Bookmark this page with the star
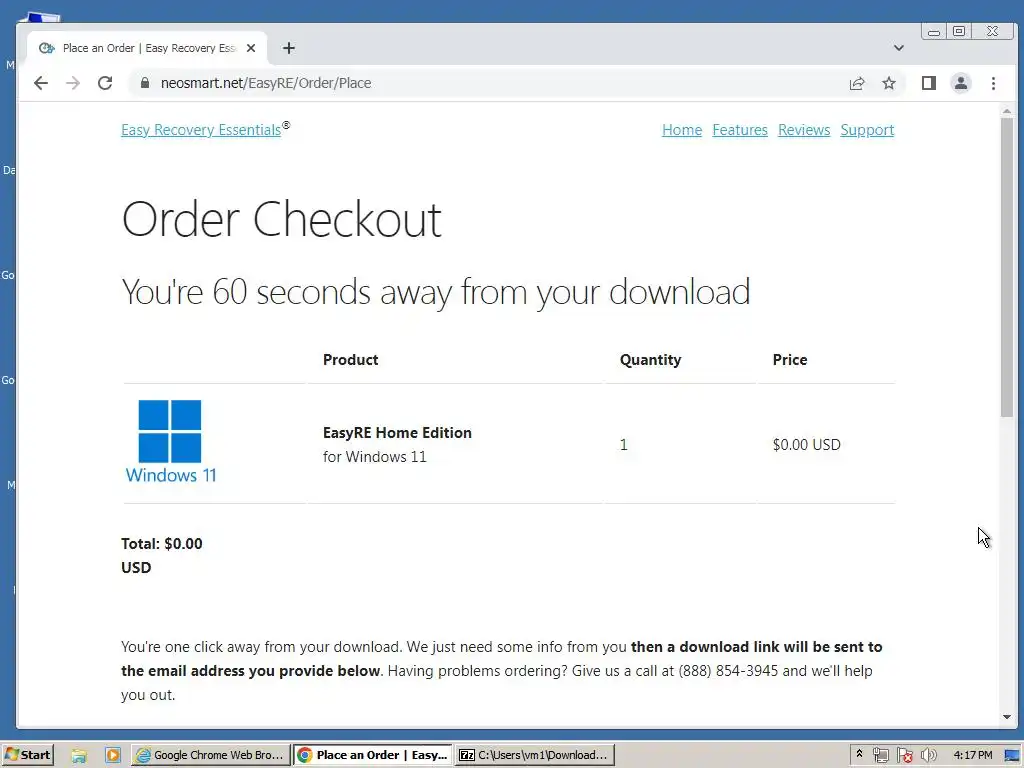1024x768 pixels. (x=889, y=83)
